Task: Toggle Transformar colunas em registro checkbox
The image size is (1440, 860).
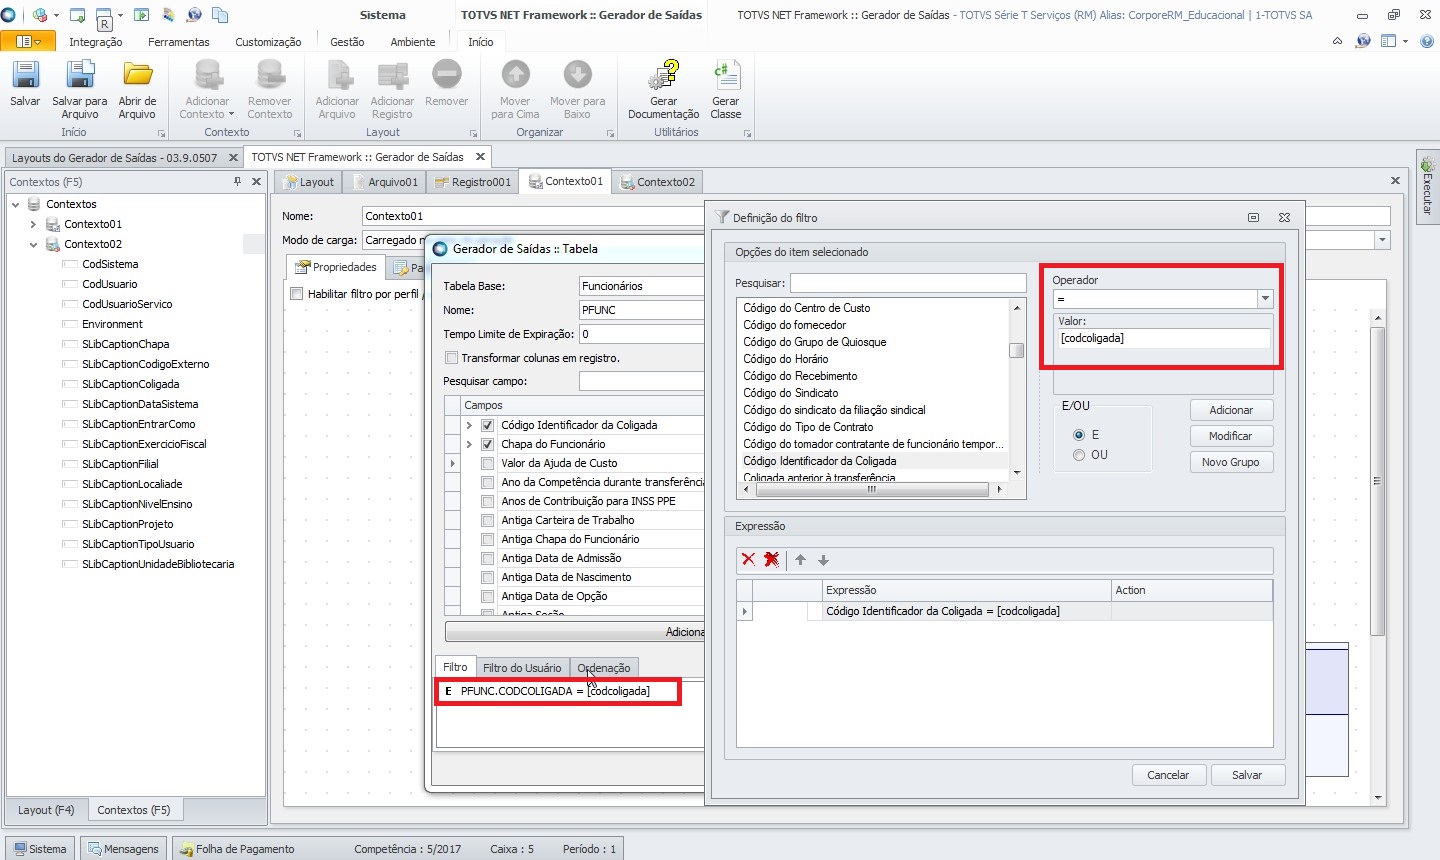Action: point(451,358)
